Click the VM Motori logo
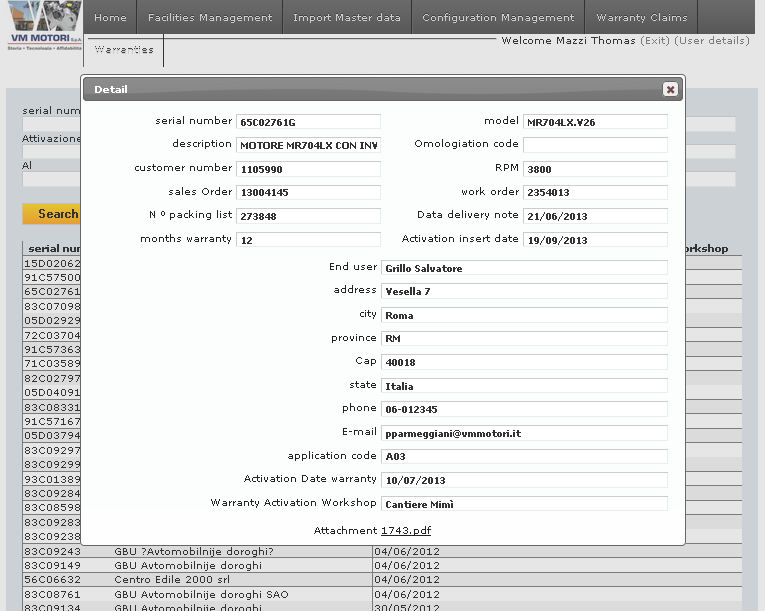765x611 pixels. click(44, 25)
